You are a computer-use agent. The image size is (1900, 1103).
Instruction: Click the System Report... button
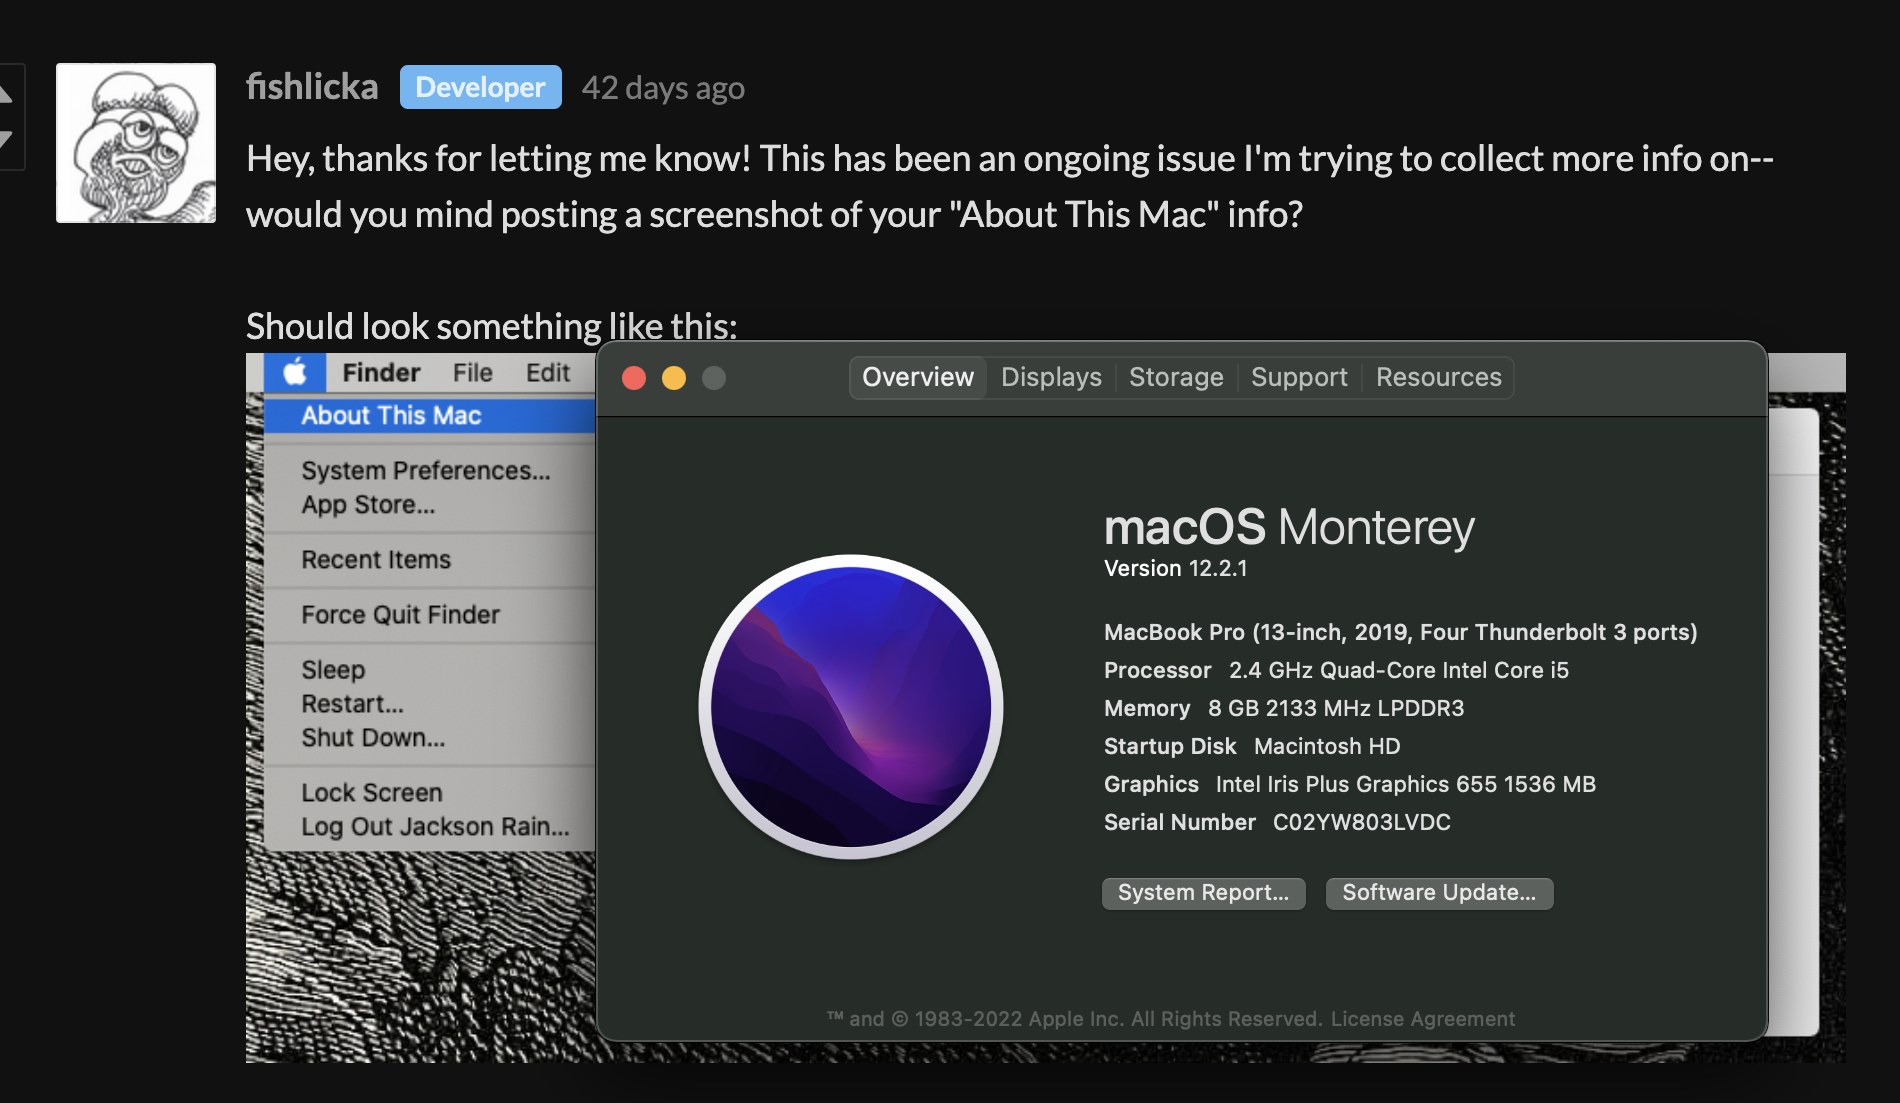click(1203, 893)
